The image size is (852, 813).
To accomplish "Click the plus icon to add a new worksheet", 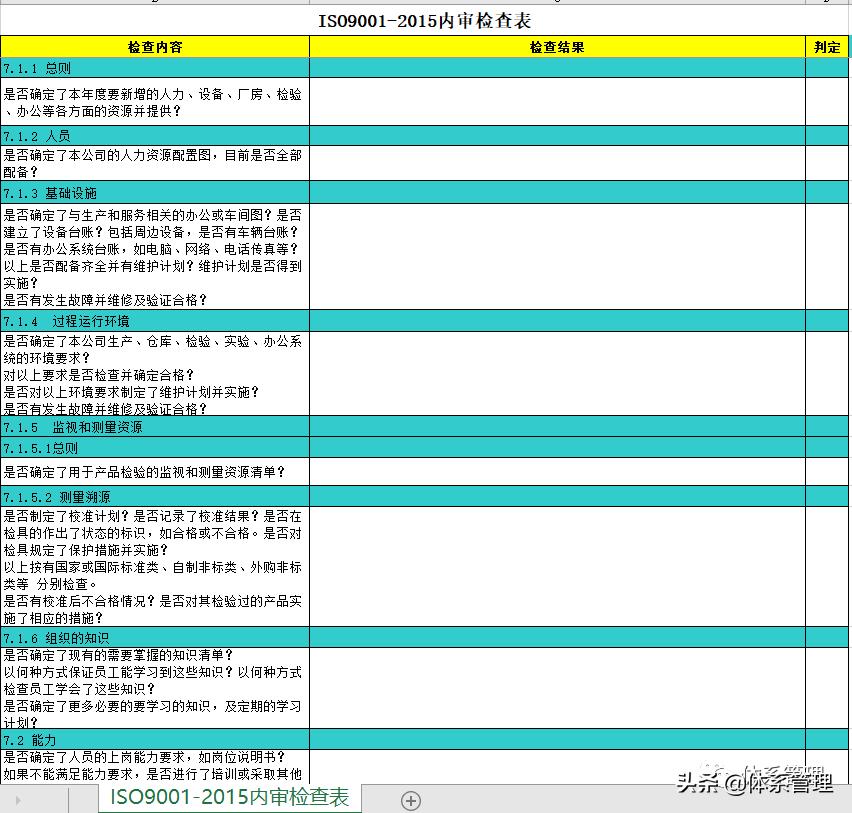I will pyautogui.click(x=409, y=800).
